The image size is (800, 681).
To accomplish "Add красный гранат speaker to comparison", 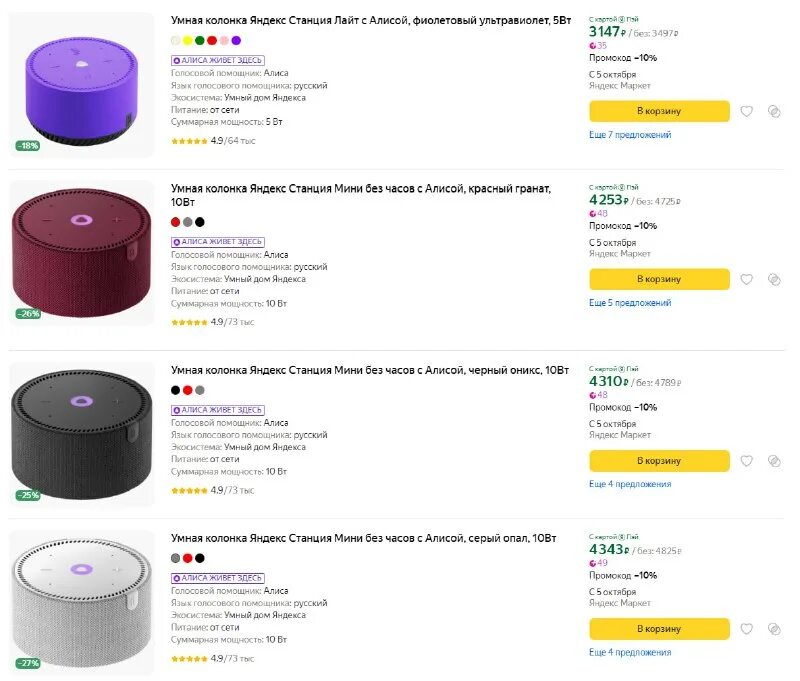I will (x=774, y=279).
